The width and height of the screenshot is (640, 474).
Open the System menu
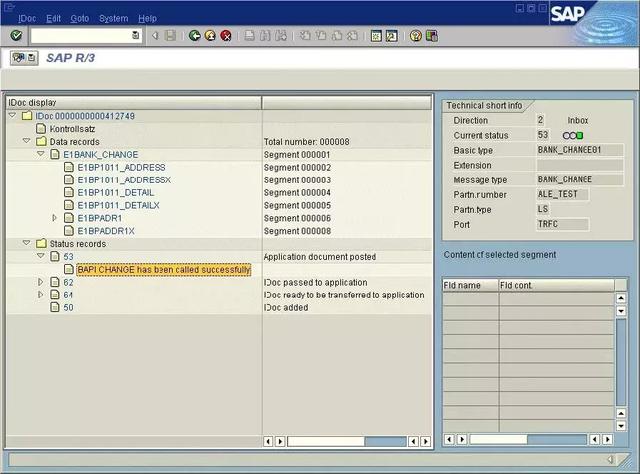click(113, 18)
